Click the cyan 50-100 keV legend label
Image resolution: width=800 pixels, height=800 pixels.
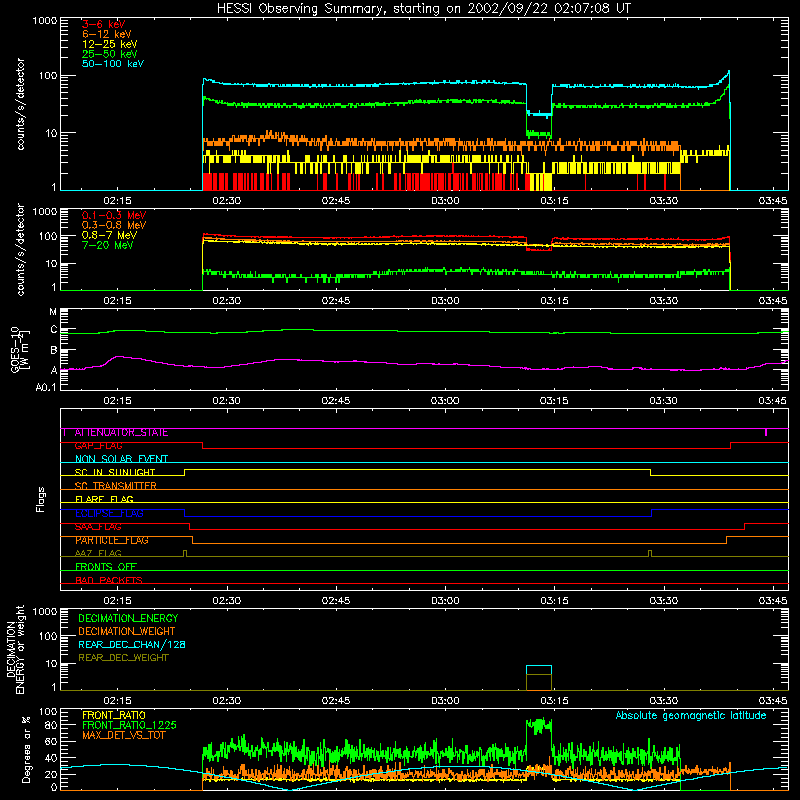pos(113,64)
